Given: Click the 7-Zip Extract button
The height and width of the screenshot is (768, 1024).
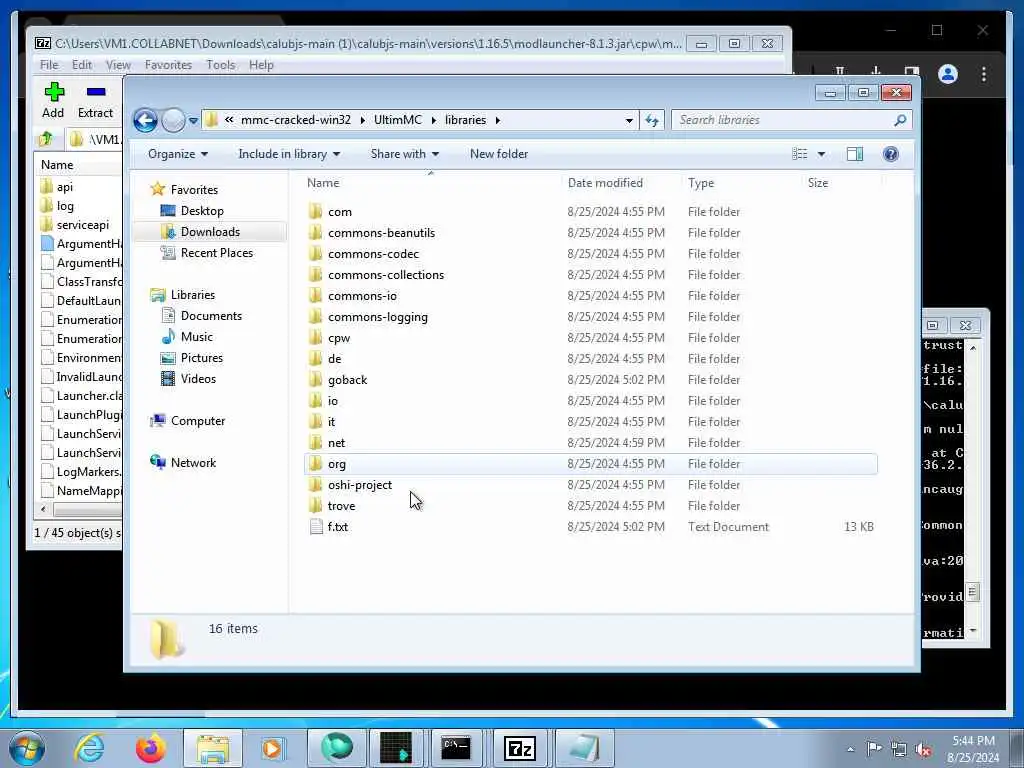Looking at the screenshot, I should click(95, 100).
